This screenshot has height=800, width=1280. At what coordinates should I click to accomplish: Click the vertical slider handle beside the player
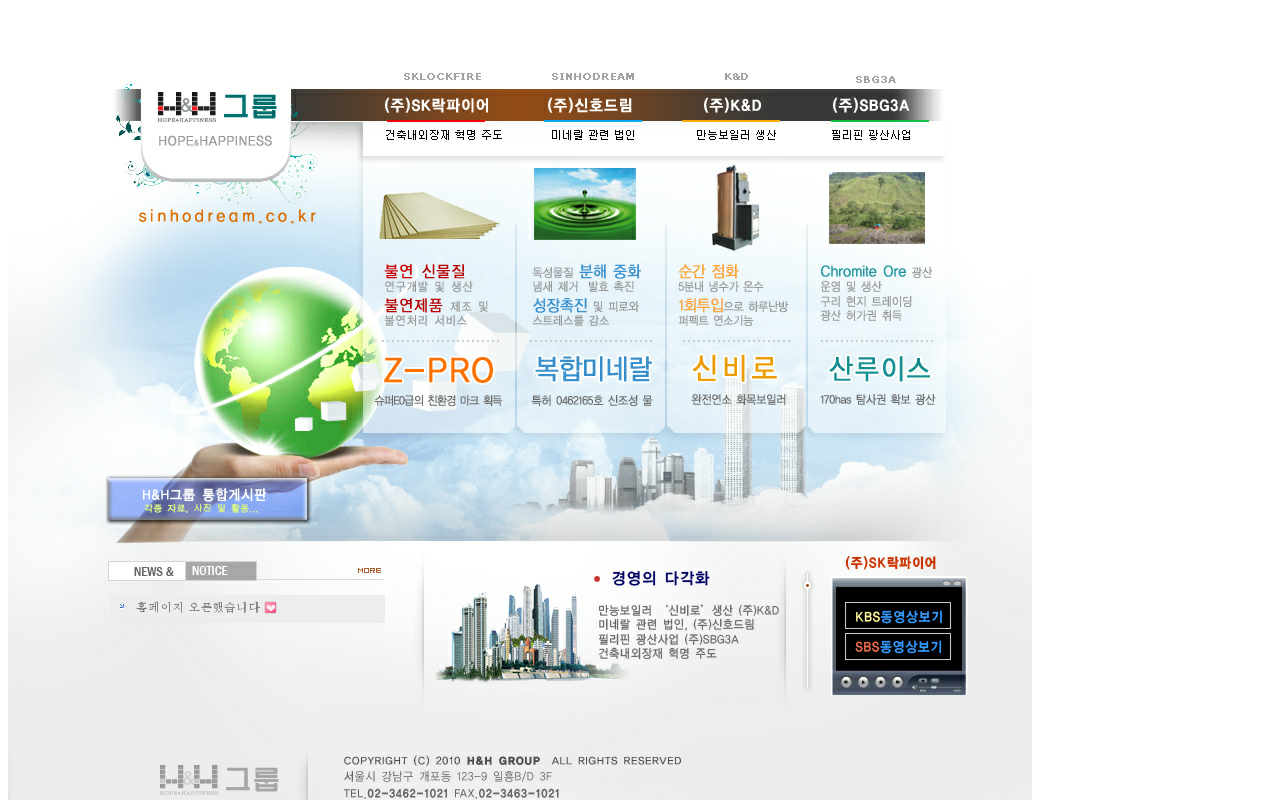[807, 585]
